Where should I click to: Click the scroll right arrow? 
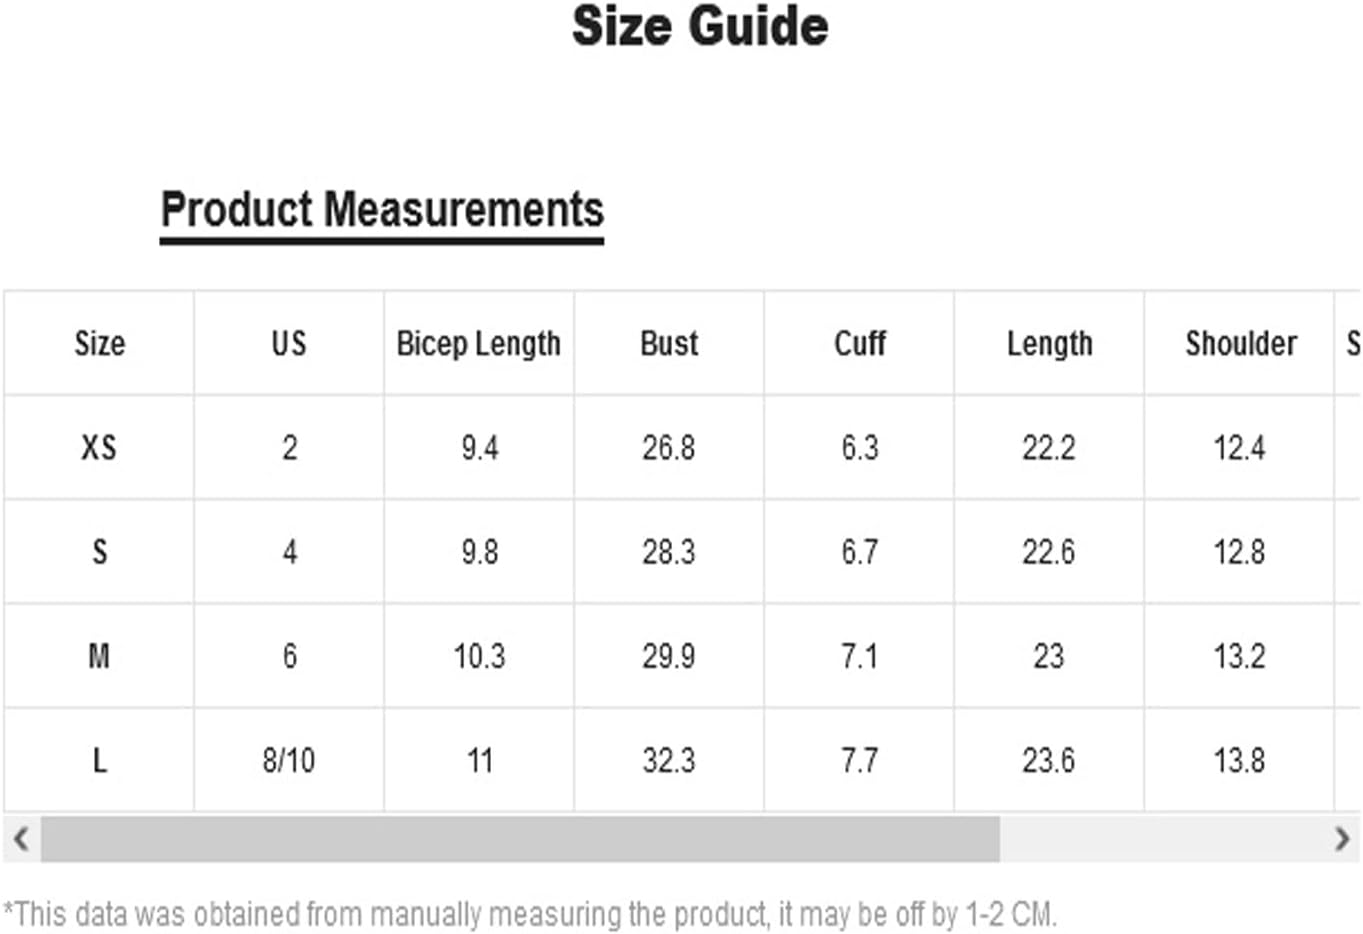(1342, 838)
